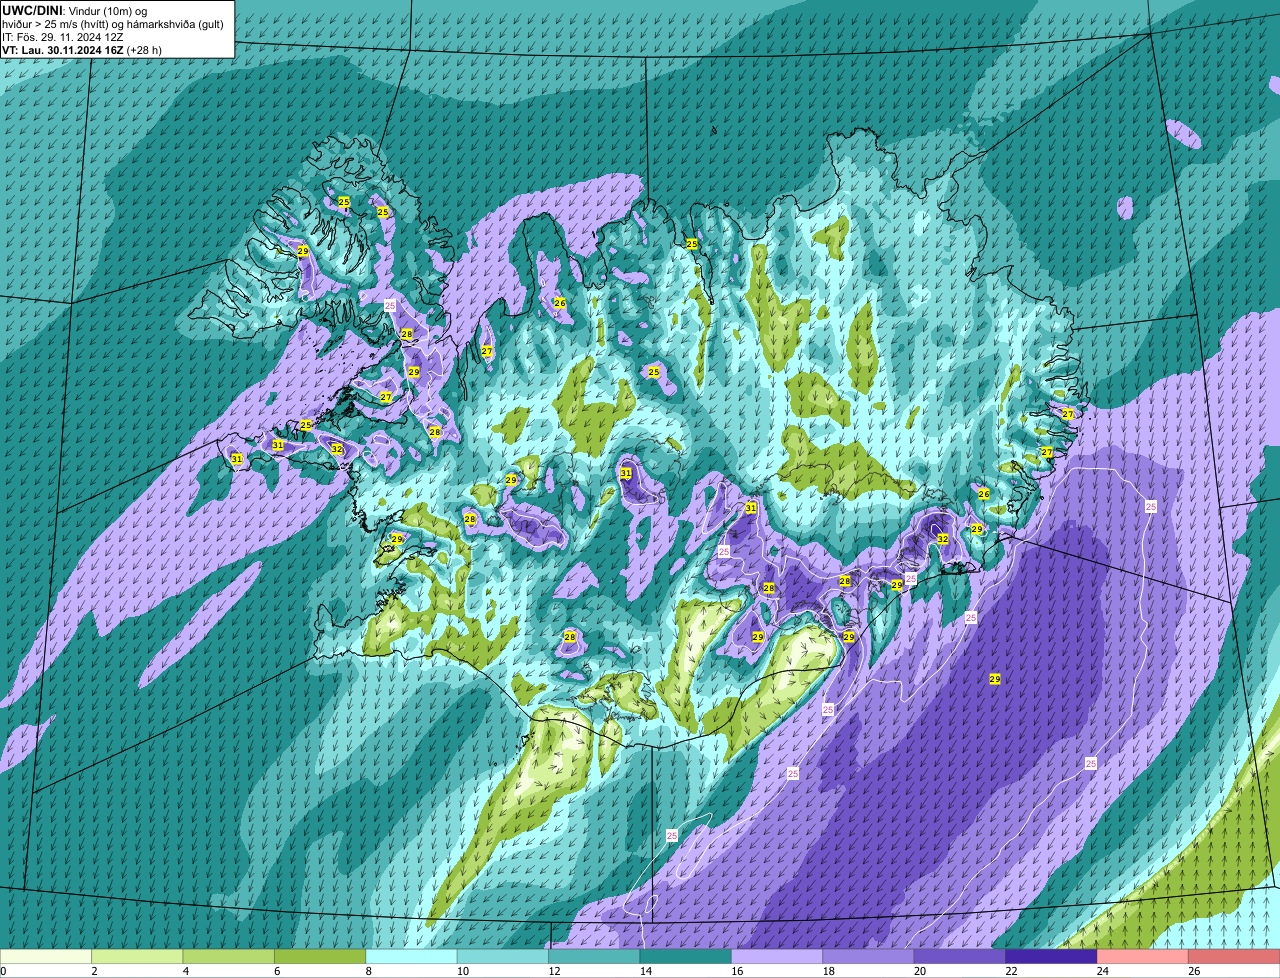Click the 4–6 m/s yellow-green legend swatch
This screenshot has height=978, width=1280.
tap(229, 956)
